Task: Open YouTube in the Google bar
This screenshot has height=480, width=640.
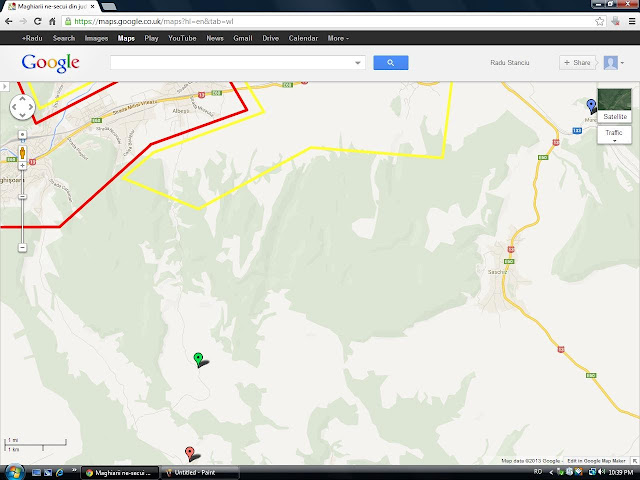Action: coord(182,38)
